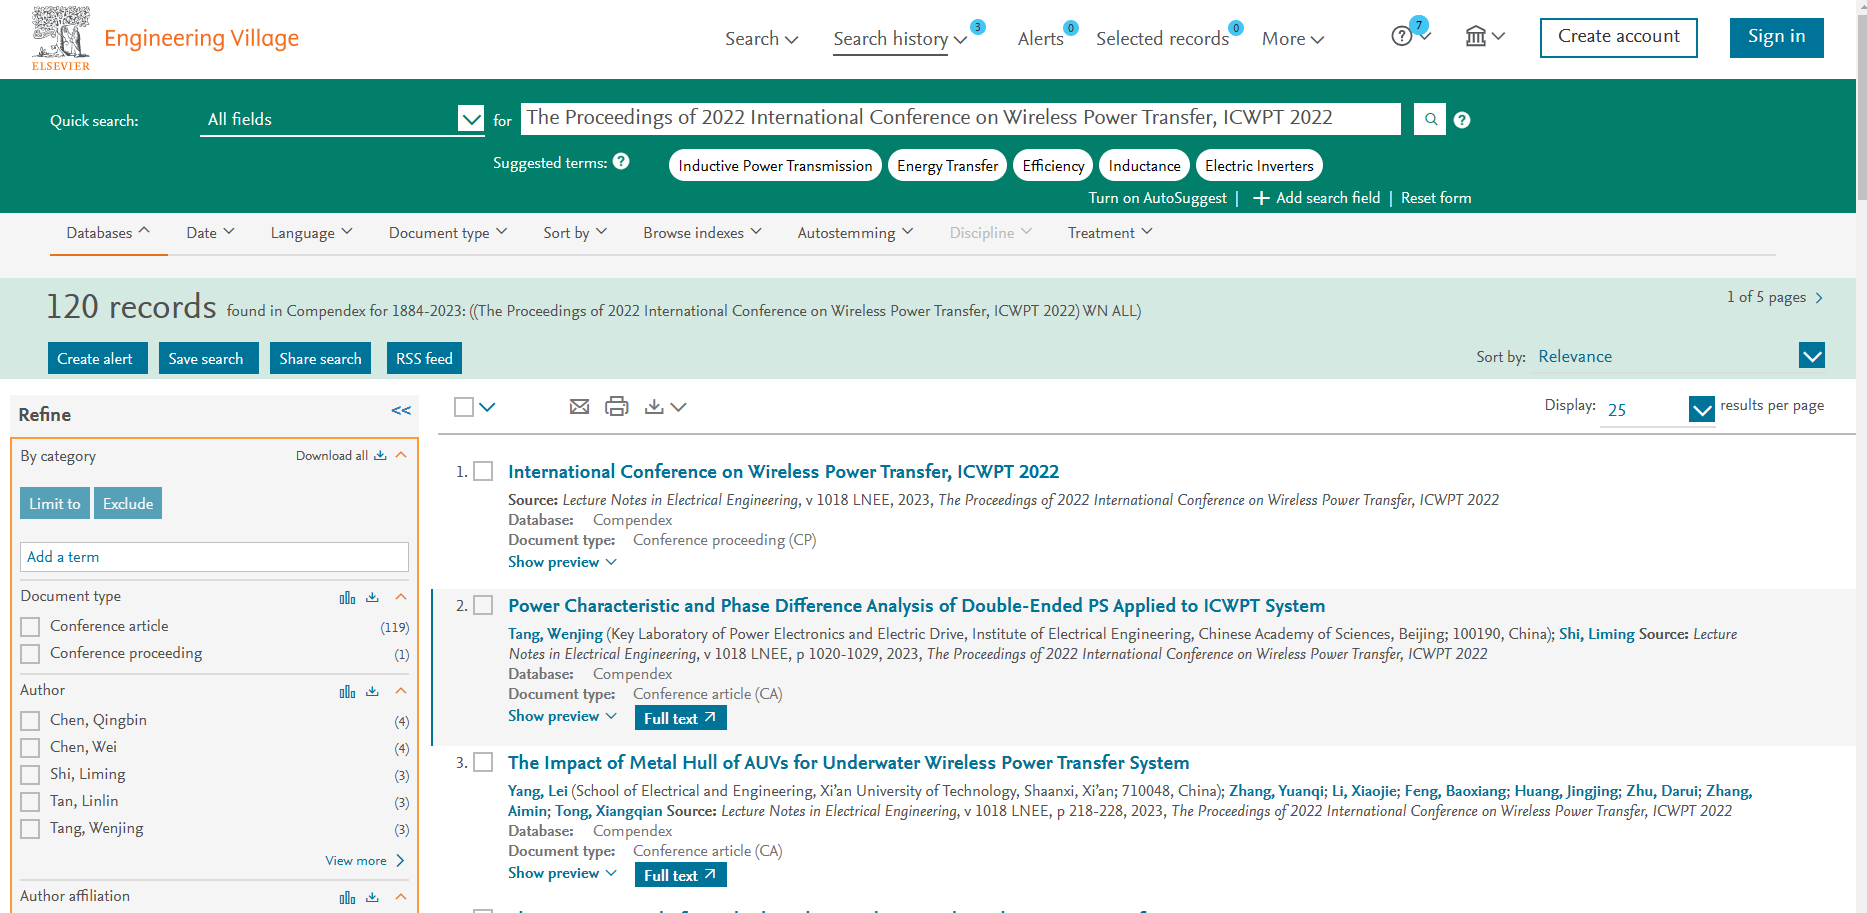1867x913 pixels.
Task: Collapse the Author affiliation facet
Action: coord(401,897)
